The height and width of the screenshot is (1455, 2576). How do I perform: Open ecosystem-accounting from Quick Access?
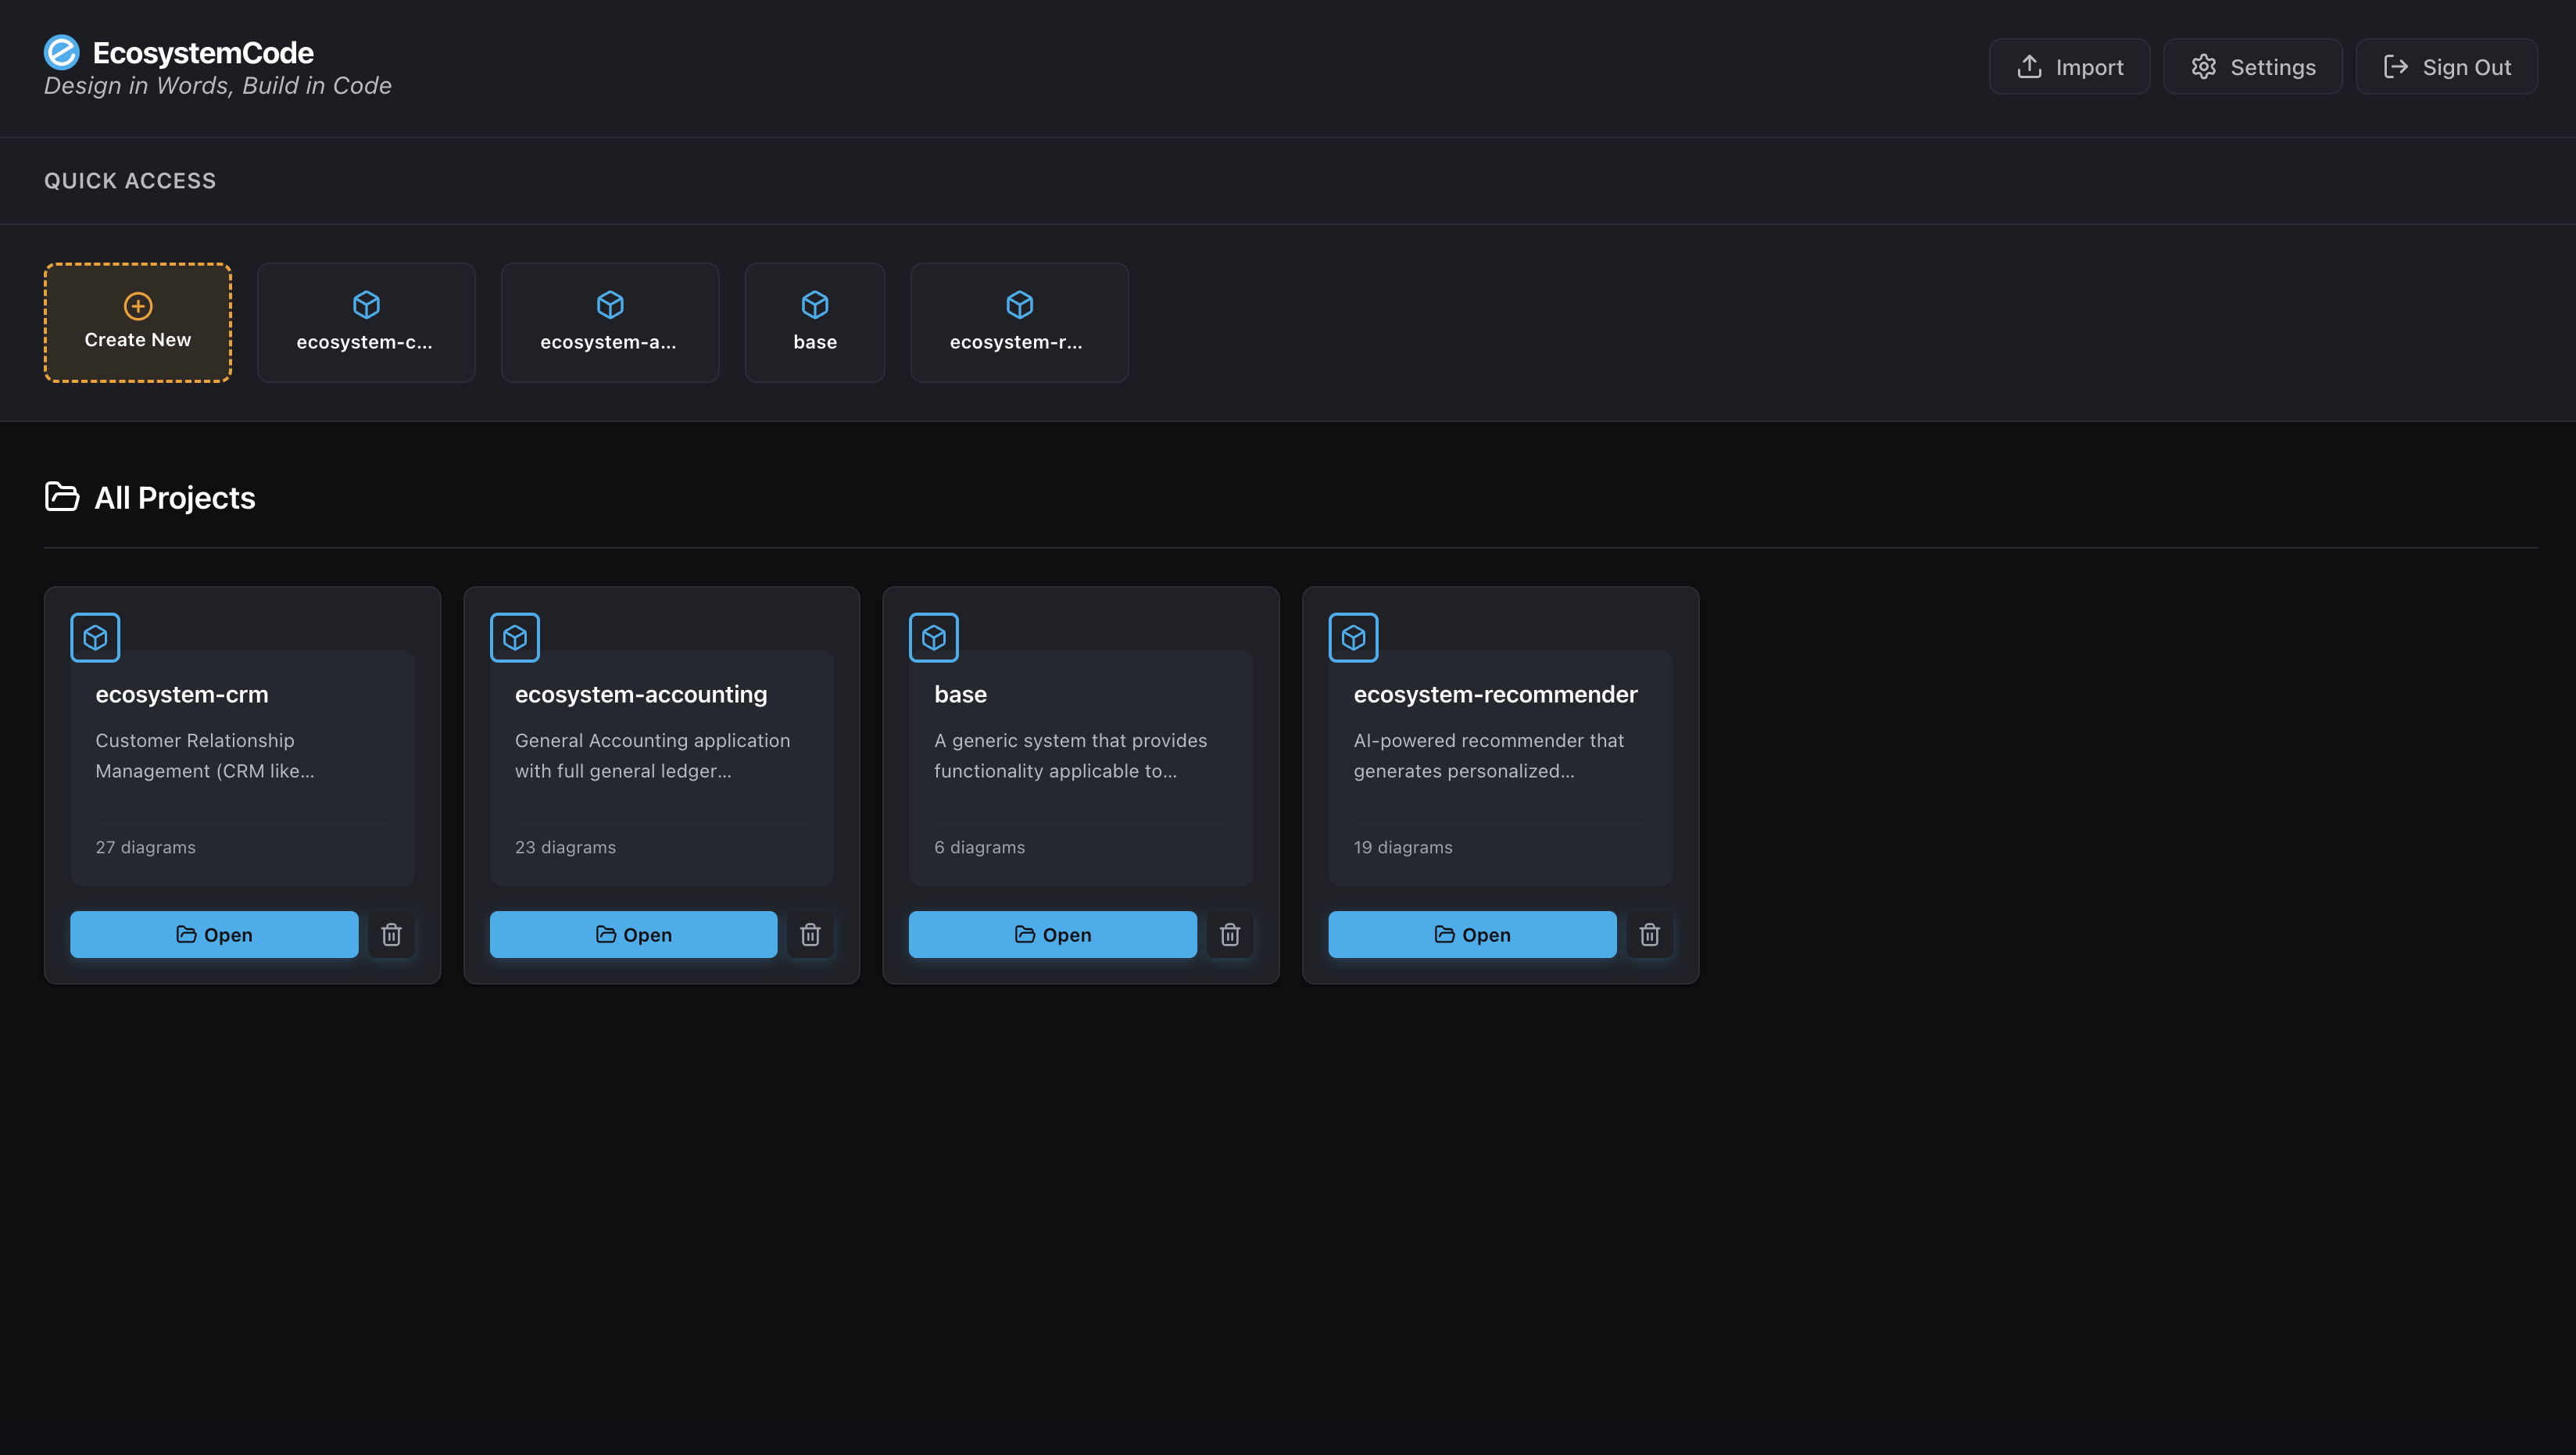pyautogui.click(x=609, y=322)
